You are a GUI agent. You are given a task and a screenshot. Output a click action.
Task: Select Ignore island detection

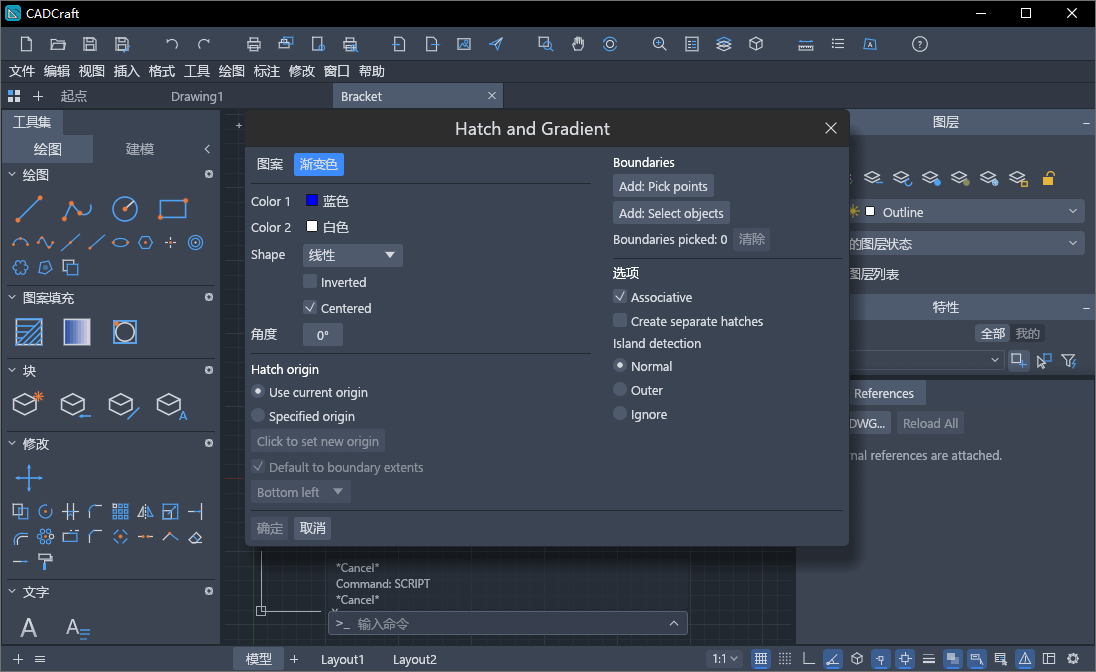(x=620, y=414)
